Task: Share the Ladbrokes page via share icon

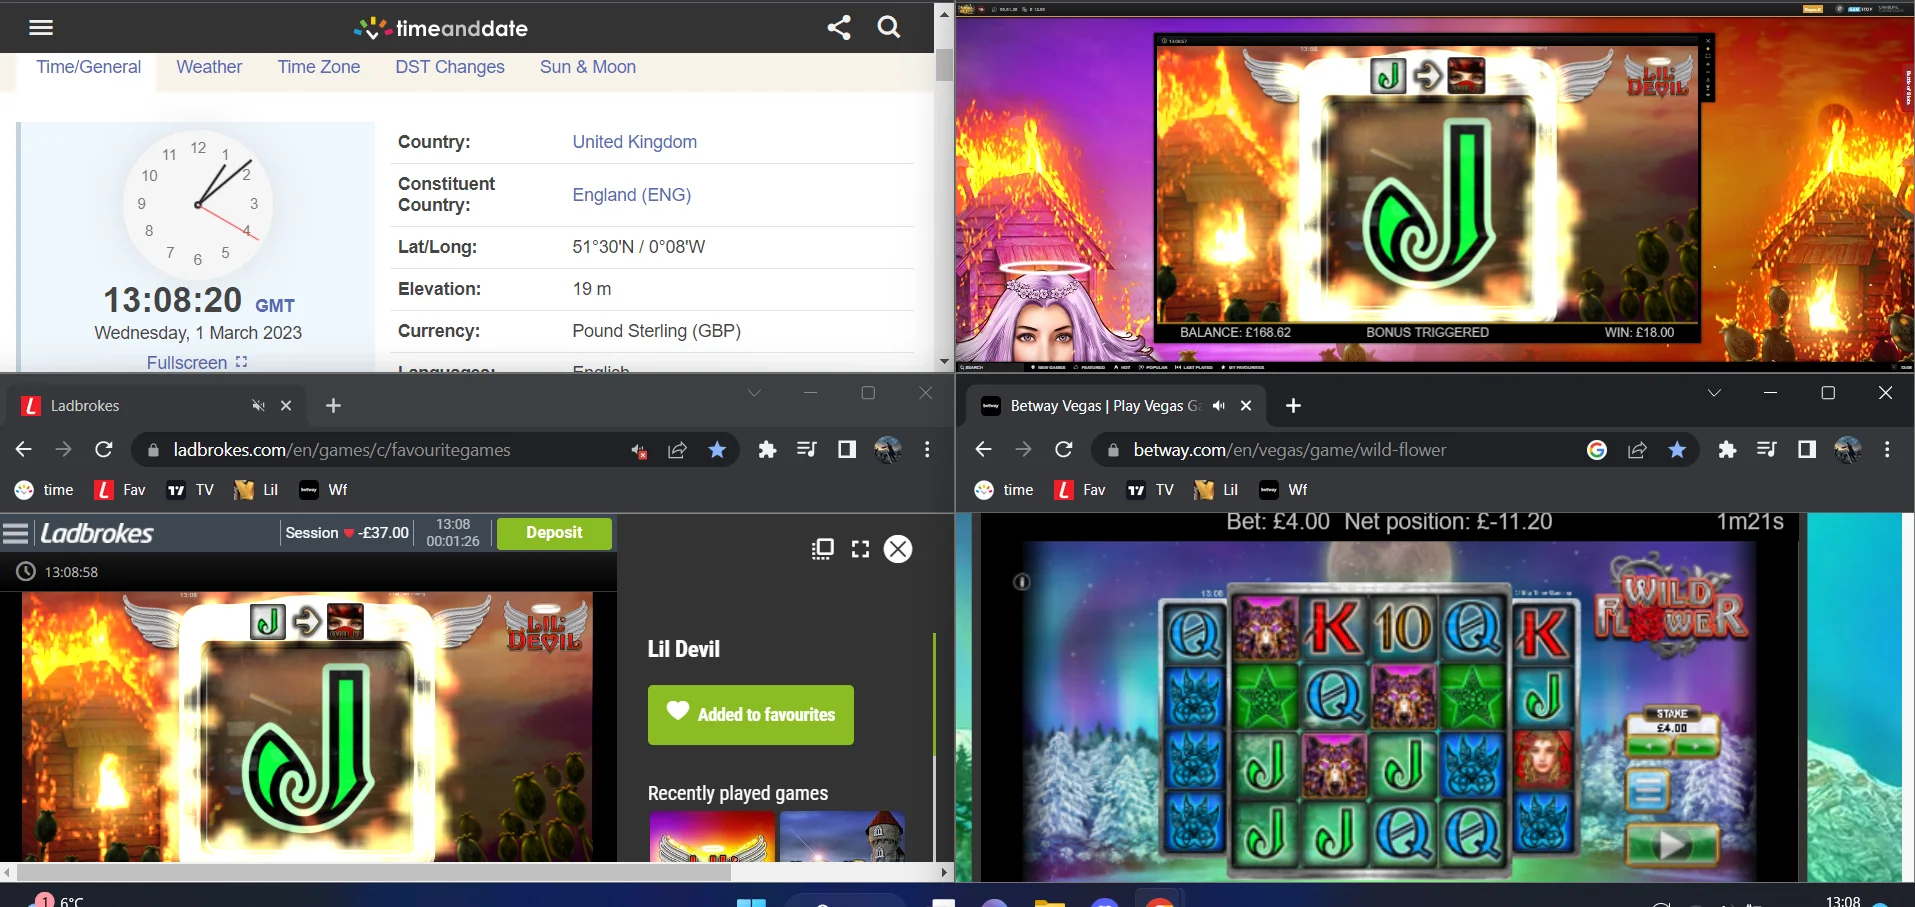Action: coord(677,450)
